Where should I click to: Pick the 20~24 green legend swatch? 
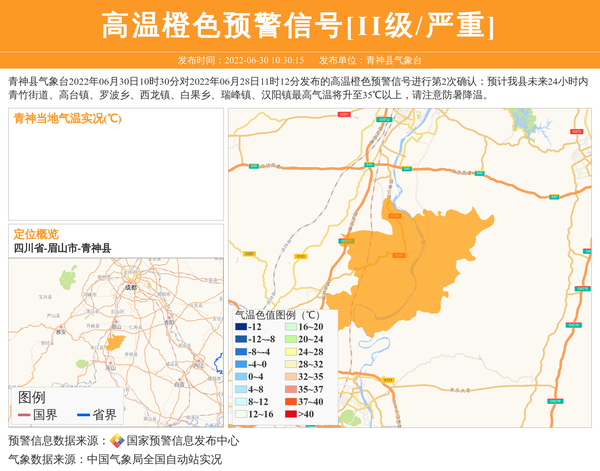point(291,339)
